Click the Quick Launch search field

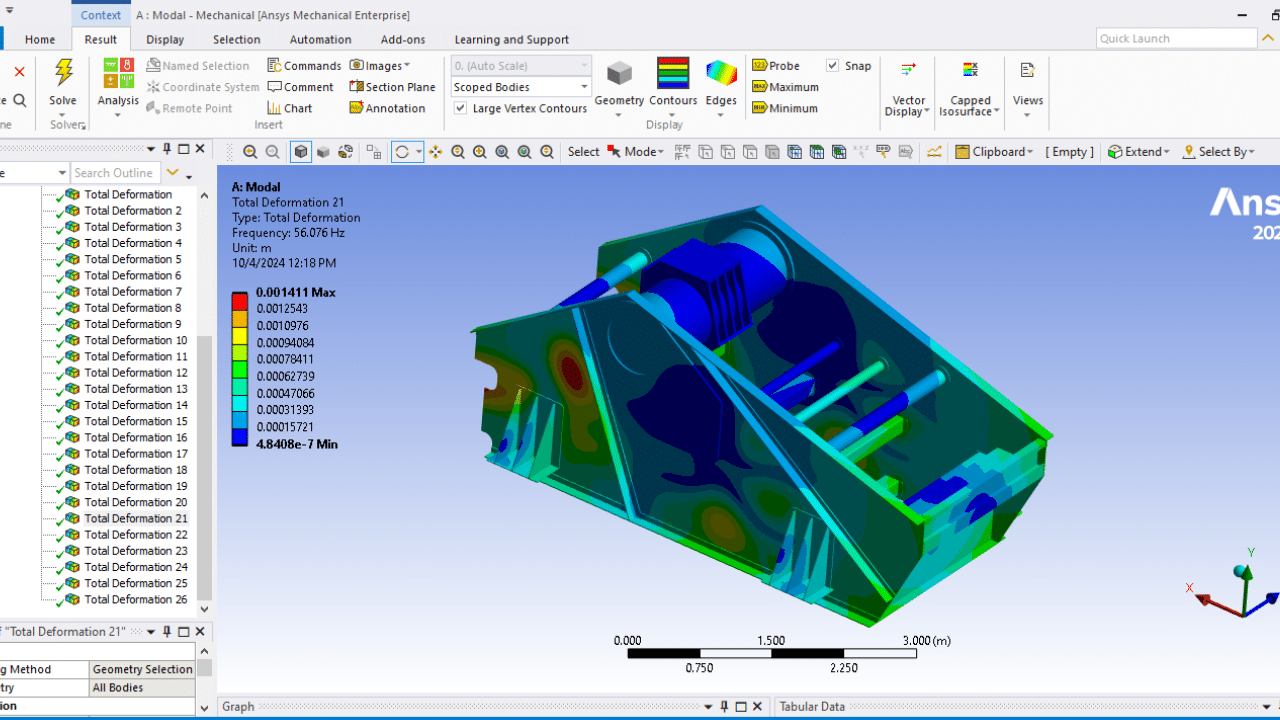1176,38
